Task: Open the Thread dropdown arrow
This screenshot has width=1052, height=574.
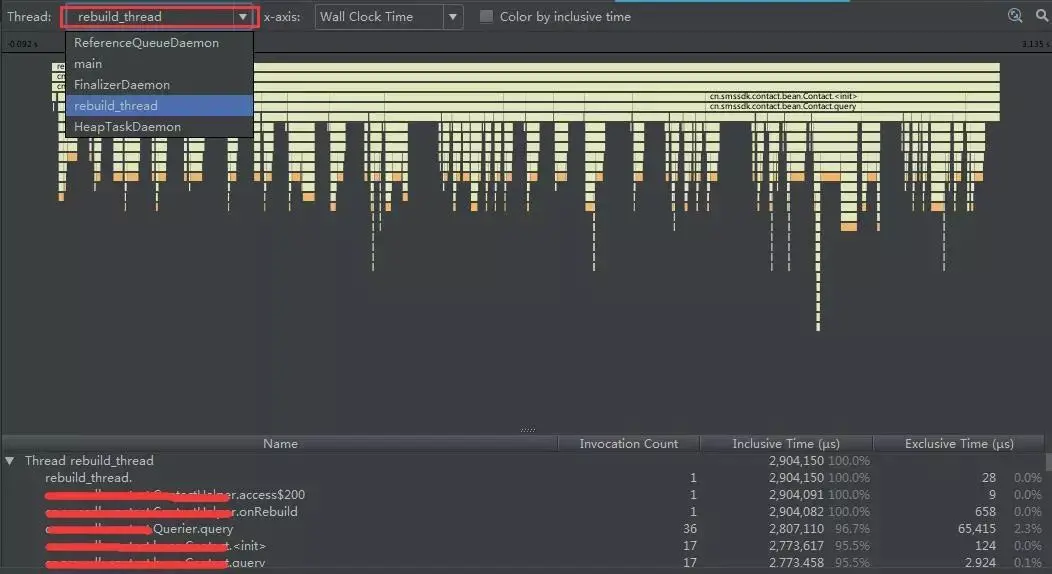Action: (243, 17)
